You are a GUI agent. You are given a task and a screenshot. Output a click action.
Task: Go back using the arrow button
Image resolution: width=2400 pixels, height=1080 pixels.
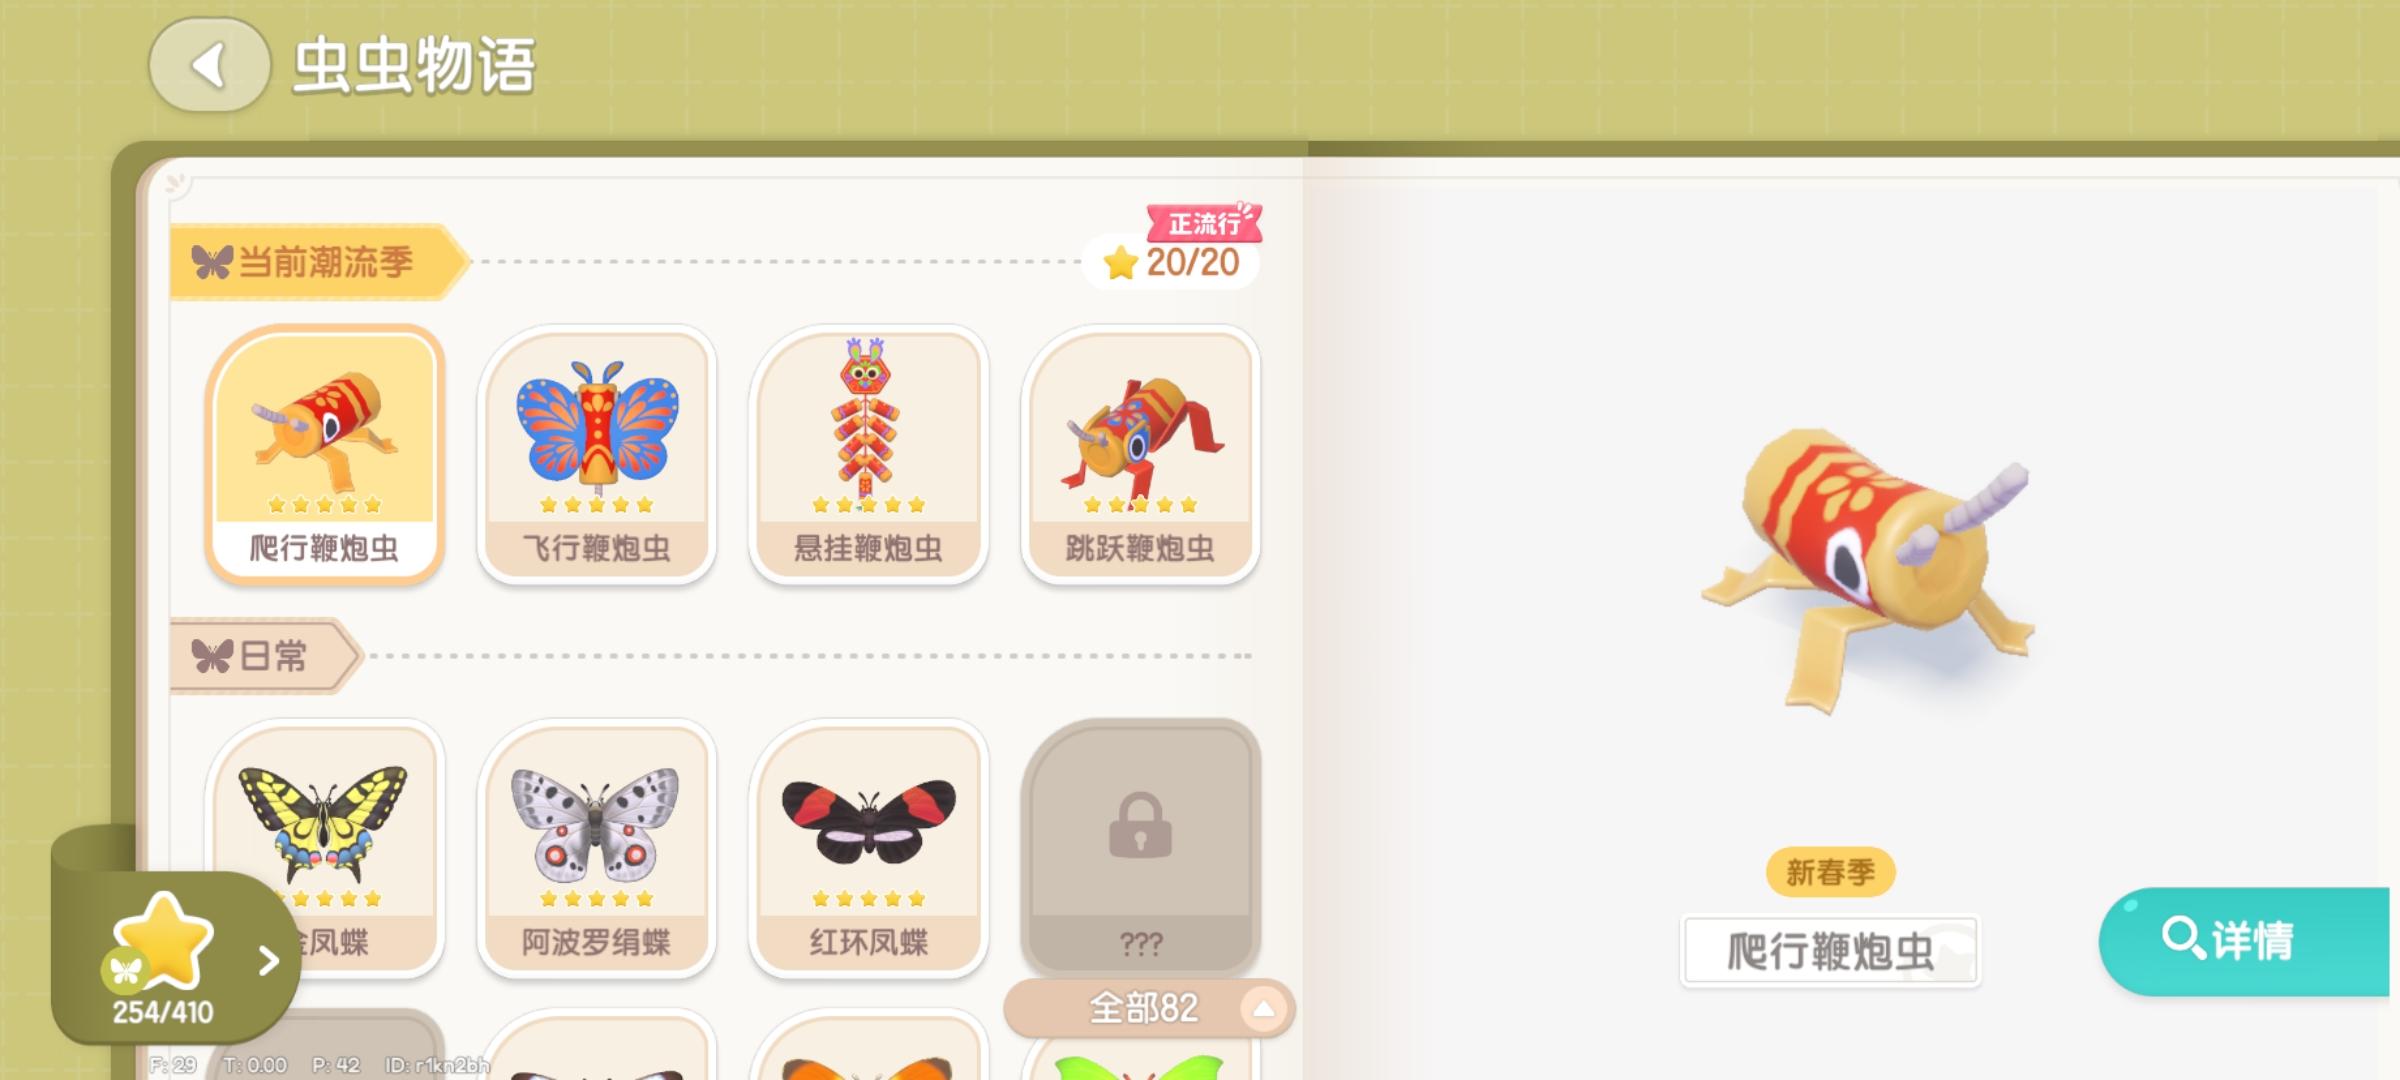pyautogui.click(x=209, y=65)
